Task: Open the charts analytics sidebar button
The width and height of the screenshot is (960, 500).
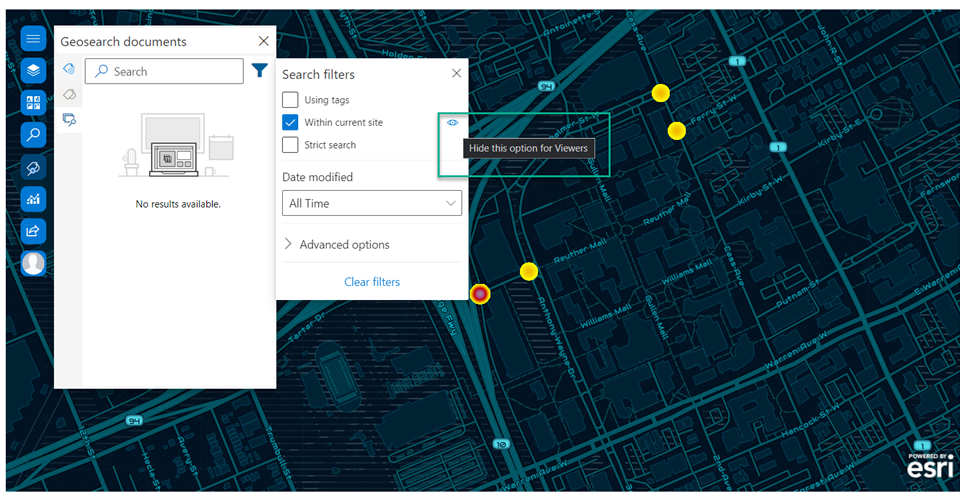Action: tap(33, 198)
